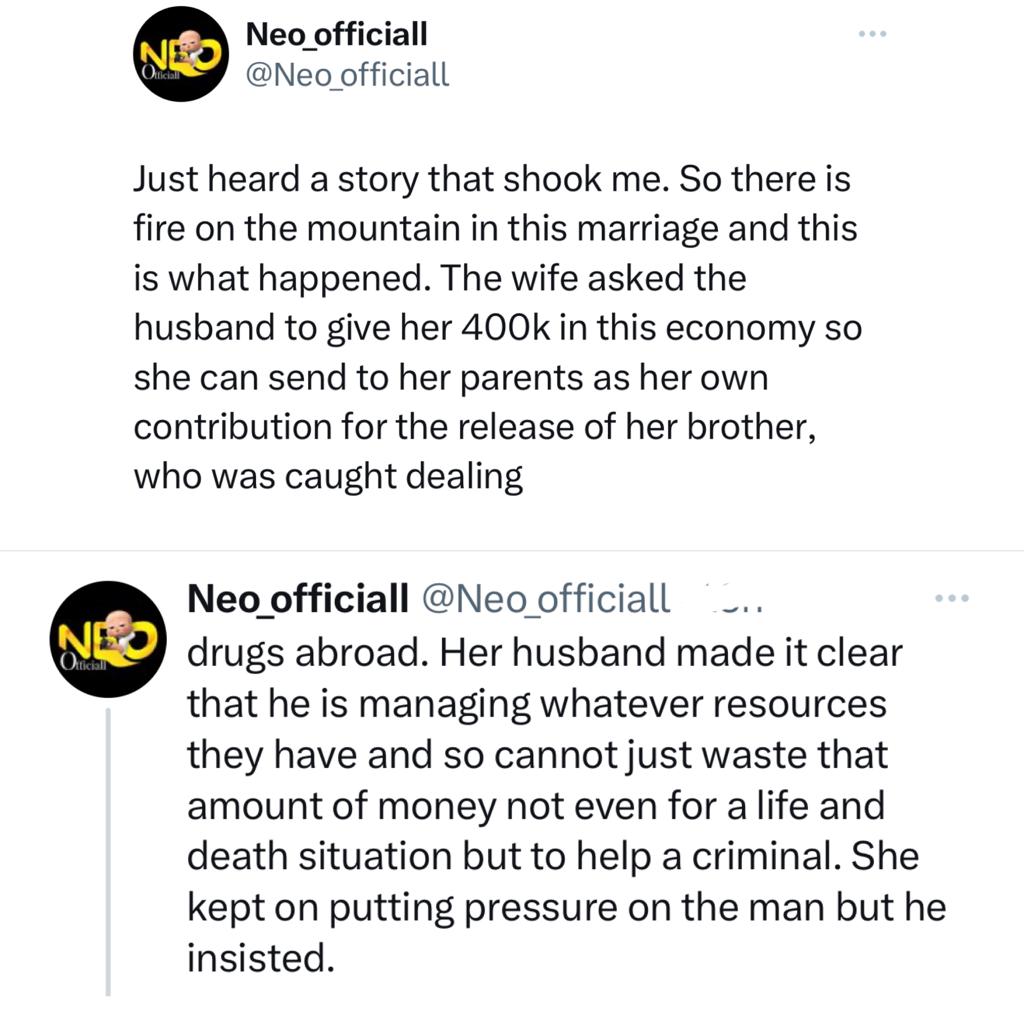Click the words "who was caught dealing"
The height and width of the screenshot is (1024, 1024).
328,477
